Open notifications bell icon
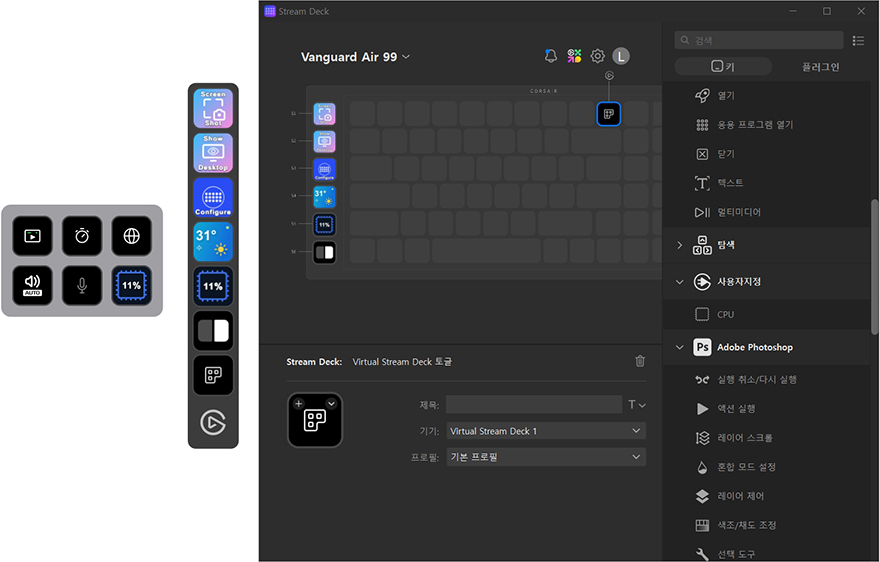This screenshot has width=880, height=562. [551, 56]
